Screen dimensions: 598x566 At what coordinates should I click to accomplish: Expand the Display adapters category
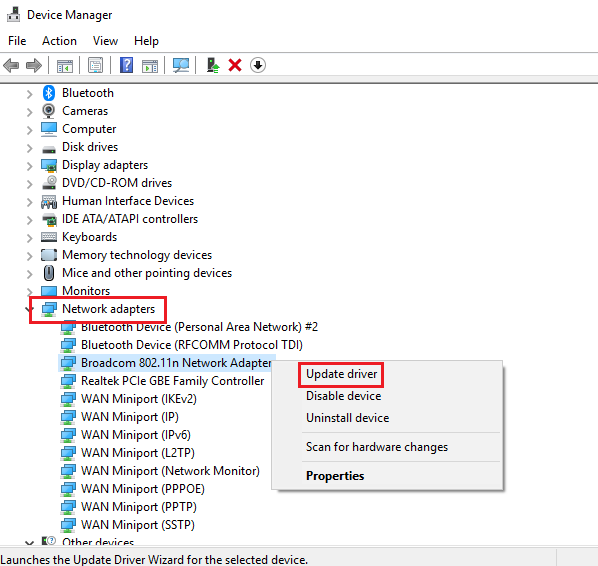coord(29,166)
